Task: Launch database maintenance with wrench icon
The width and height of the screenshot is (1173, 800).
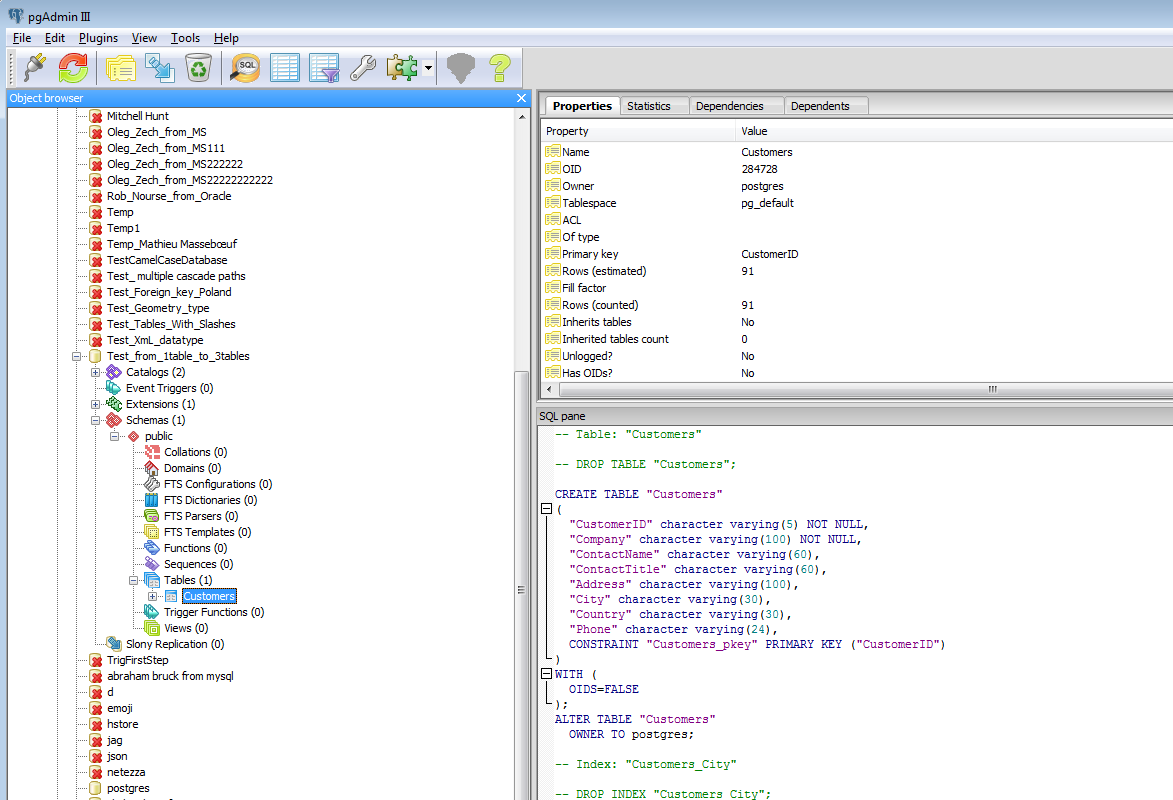Action: tap(362, 68)
